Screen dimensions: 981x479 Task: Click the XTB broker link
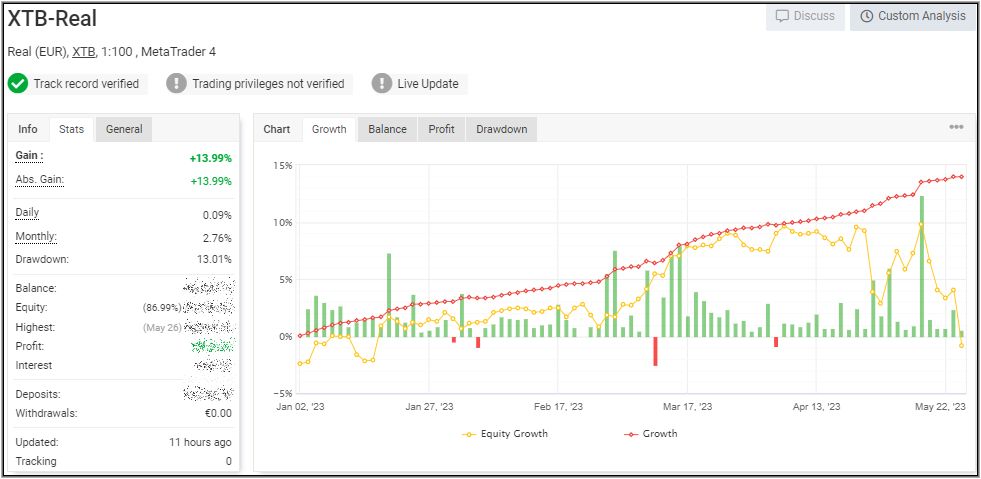click(84, 51)
